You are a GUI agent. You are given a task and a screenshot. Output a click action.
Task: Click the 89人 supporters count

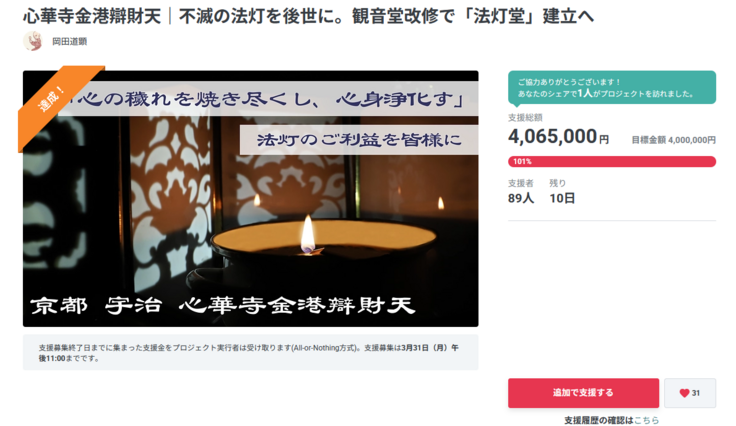pos(521,198)
